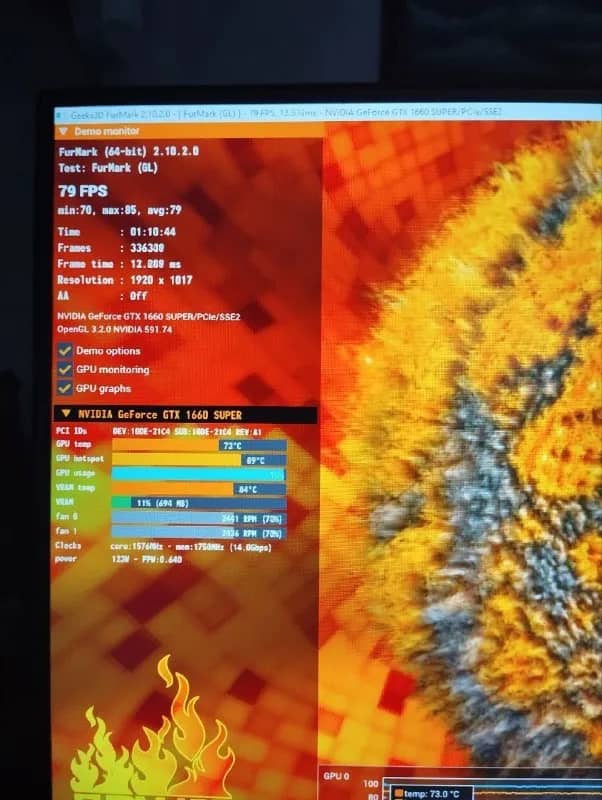Click the GPU 0 graph label

pyautogui.click(x=336, y=776)
